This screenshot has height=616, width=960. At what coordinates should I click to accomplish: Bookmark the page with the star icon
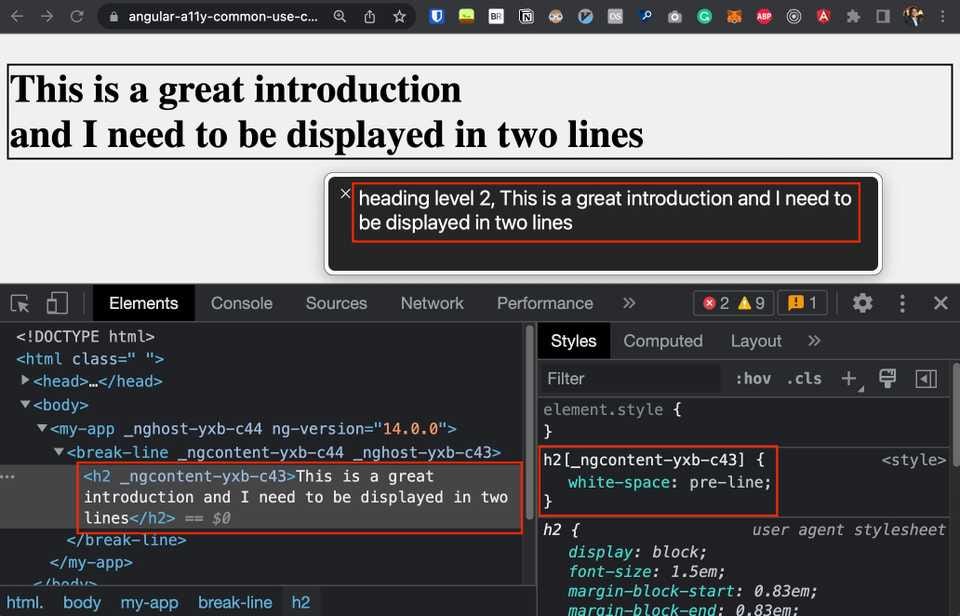pos(398,16)
